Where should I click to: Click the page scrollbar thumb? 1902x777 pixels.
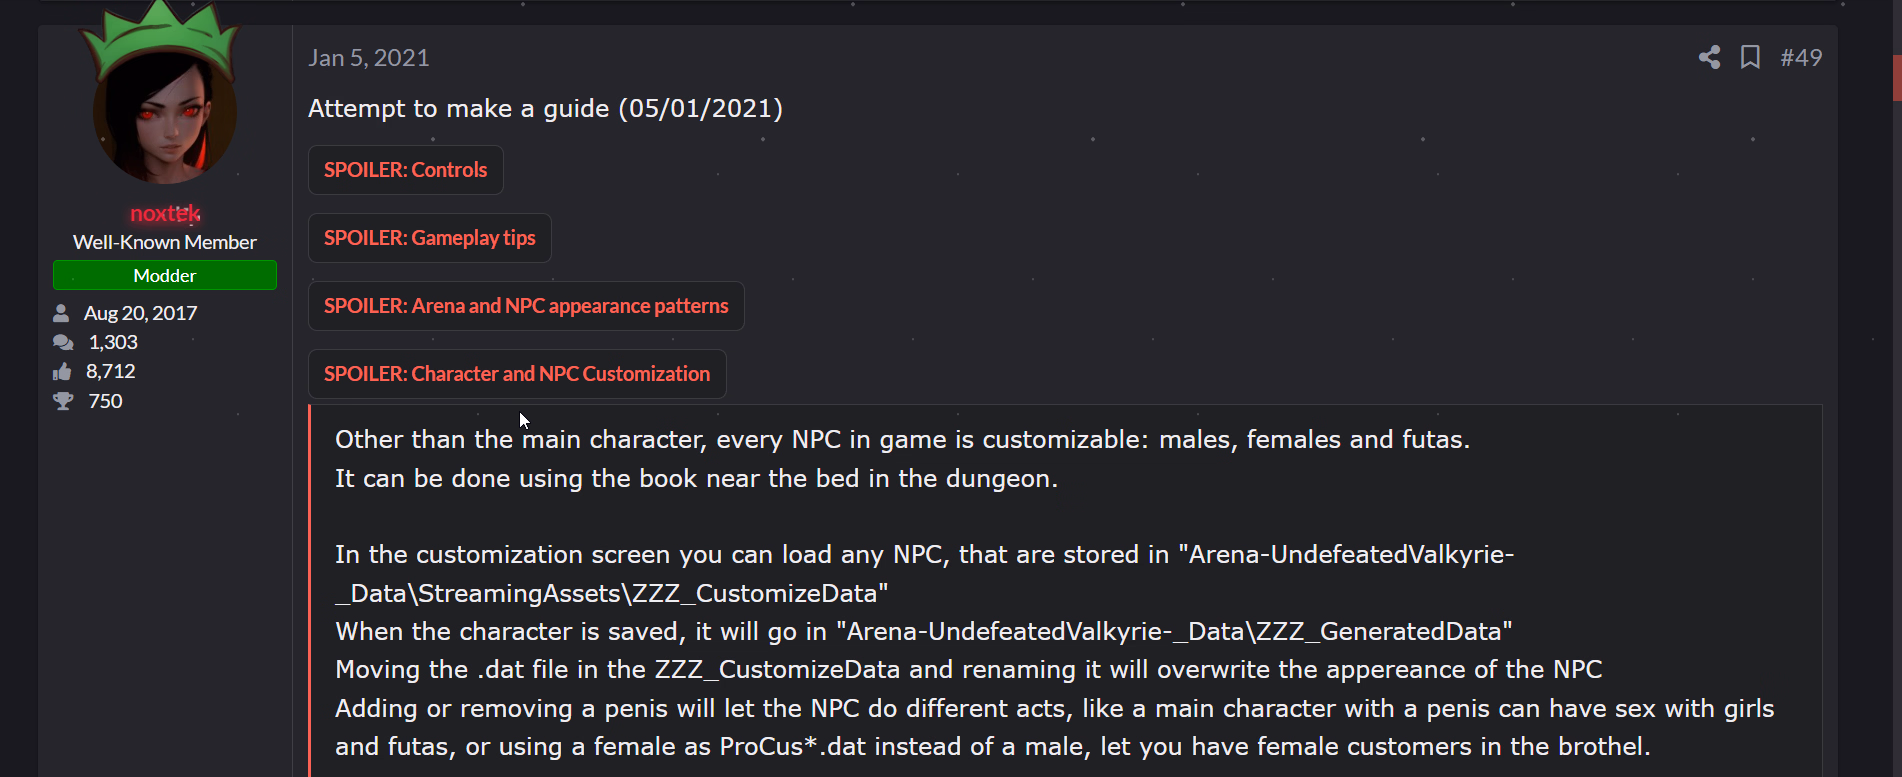(x=1896, y=78)
